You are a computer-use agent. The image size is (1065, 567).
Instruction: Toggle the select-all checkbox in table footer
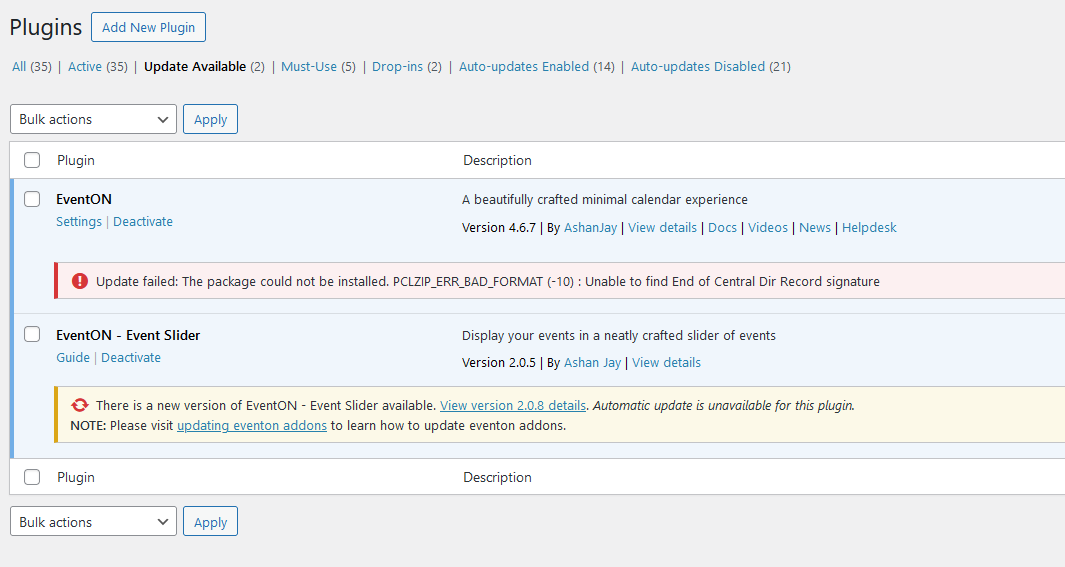(32, 477)
